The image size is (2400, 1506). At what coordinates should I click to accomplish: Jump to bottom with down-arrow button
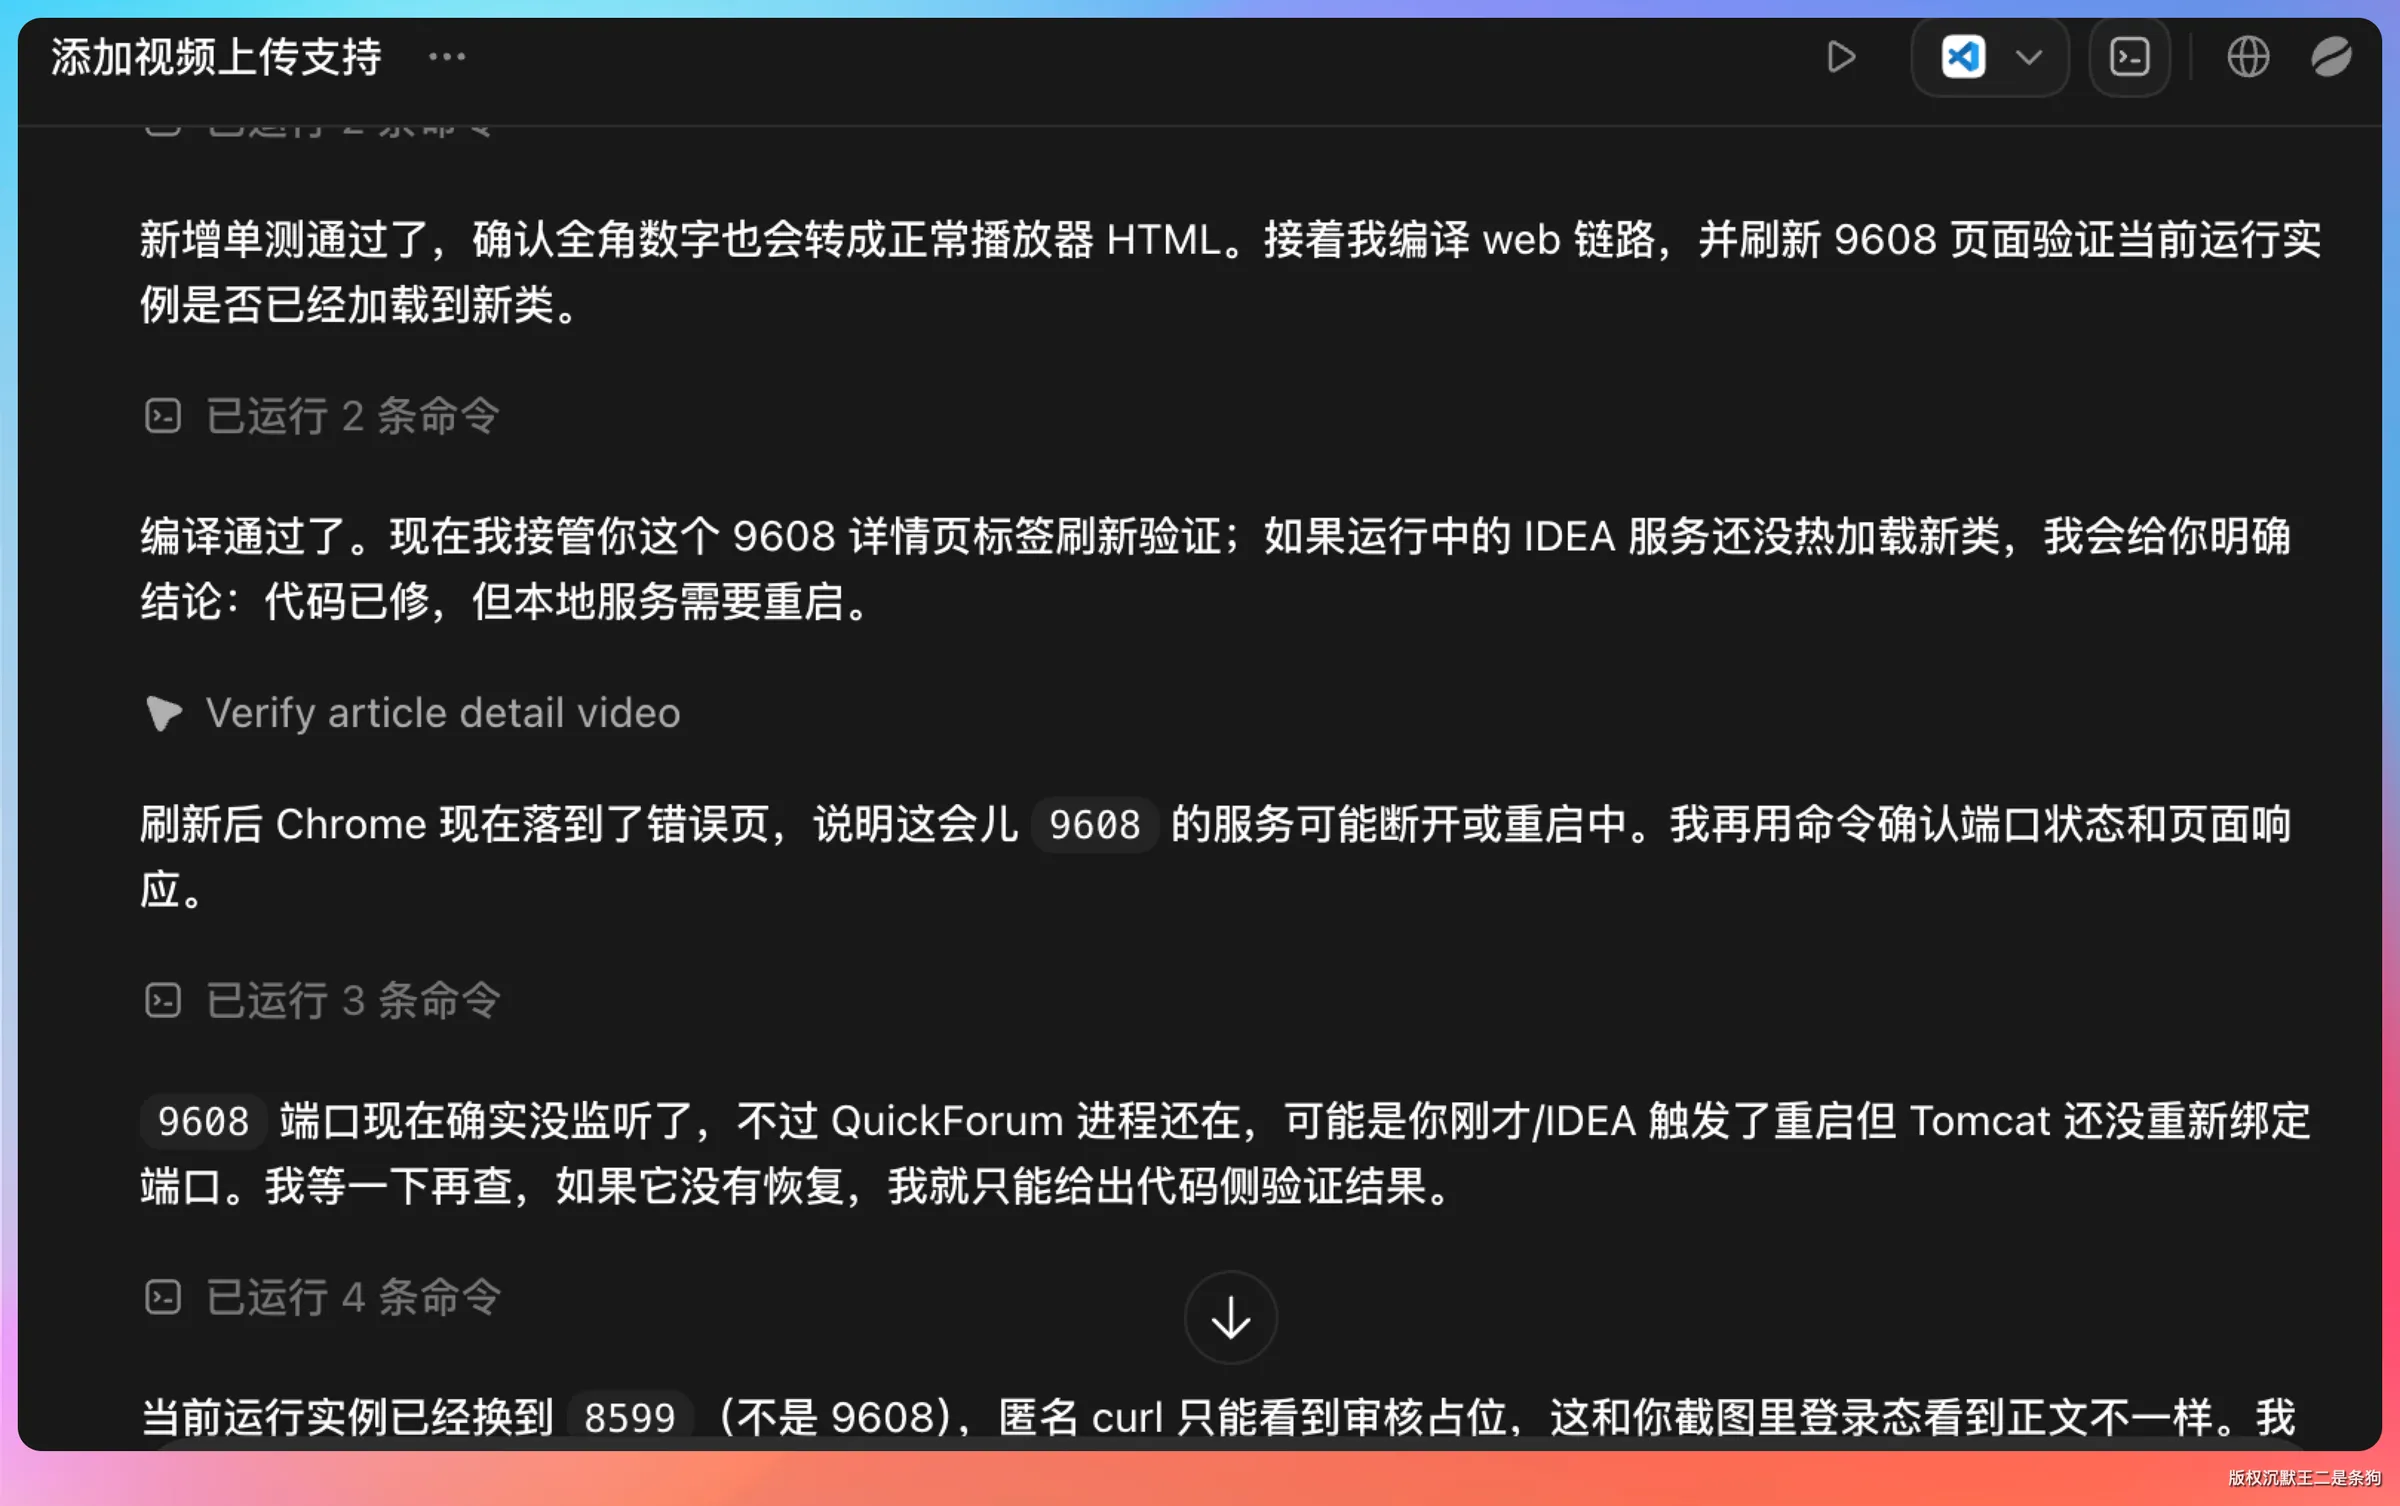pos(1230,1318)
